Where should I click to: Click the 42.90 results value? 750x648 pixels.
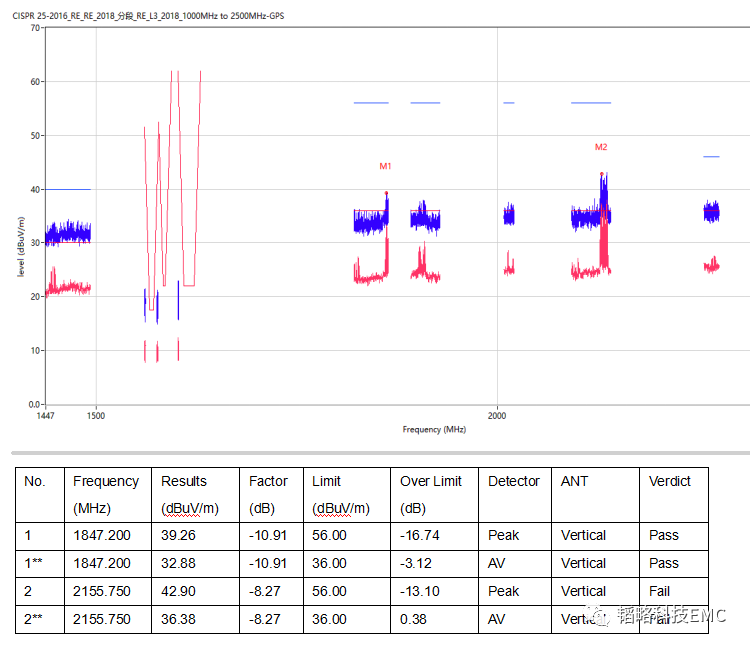coord(180,591)
